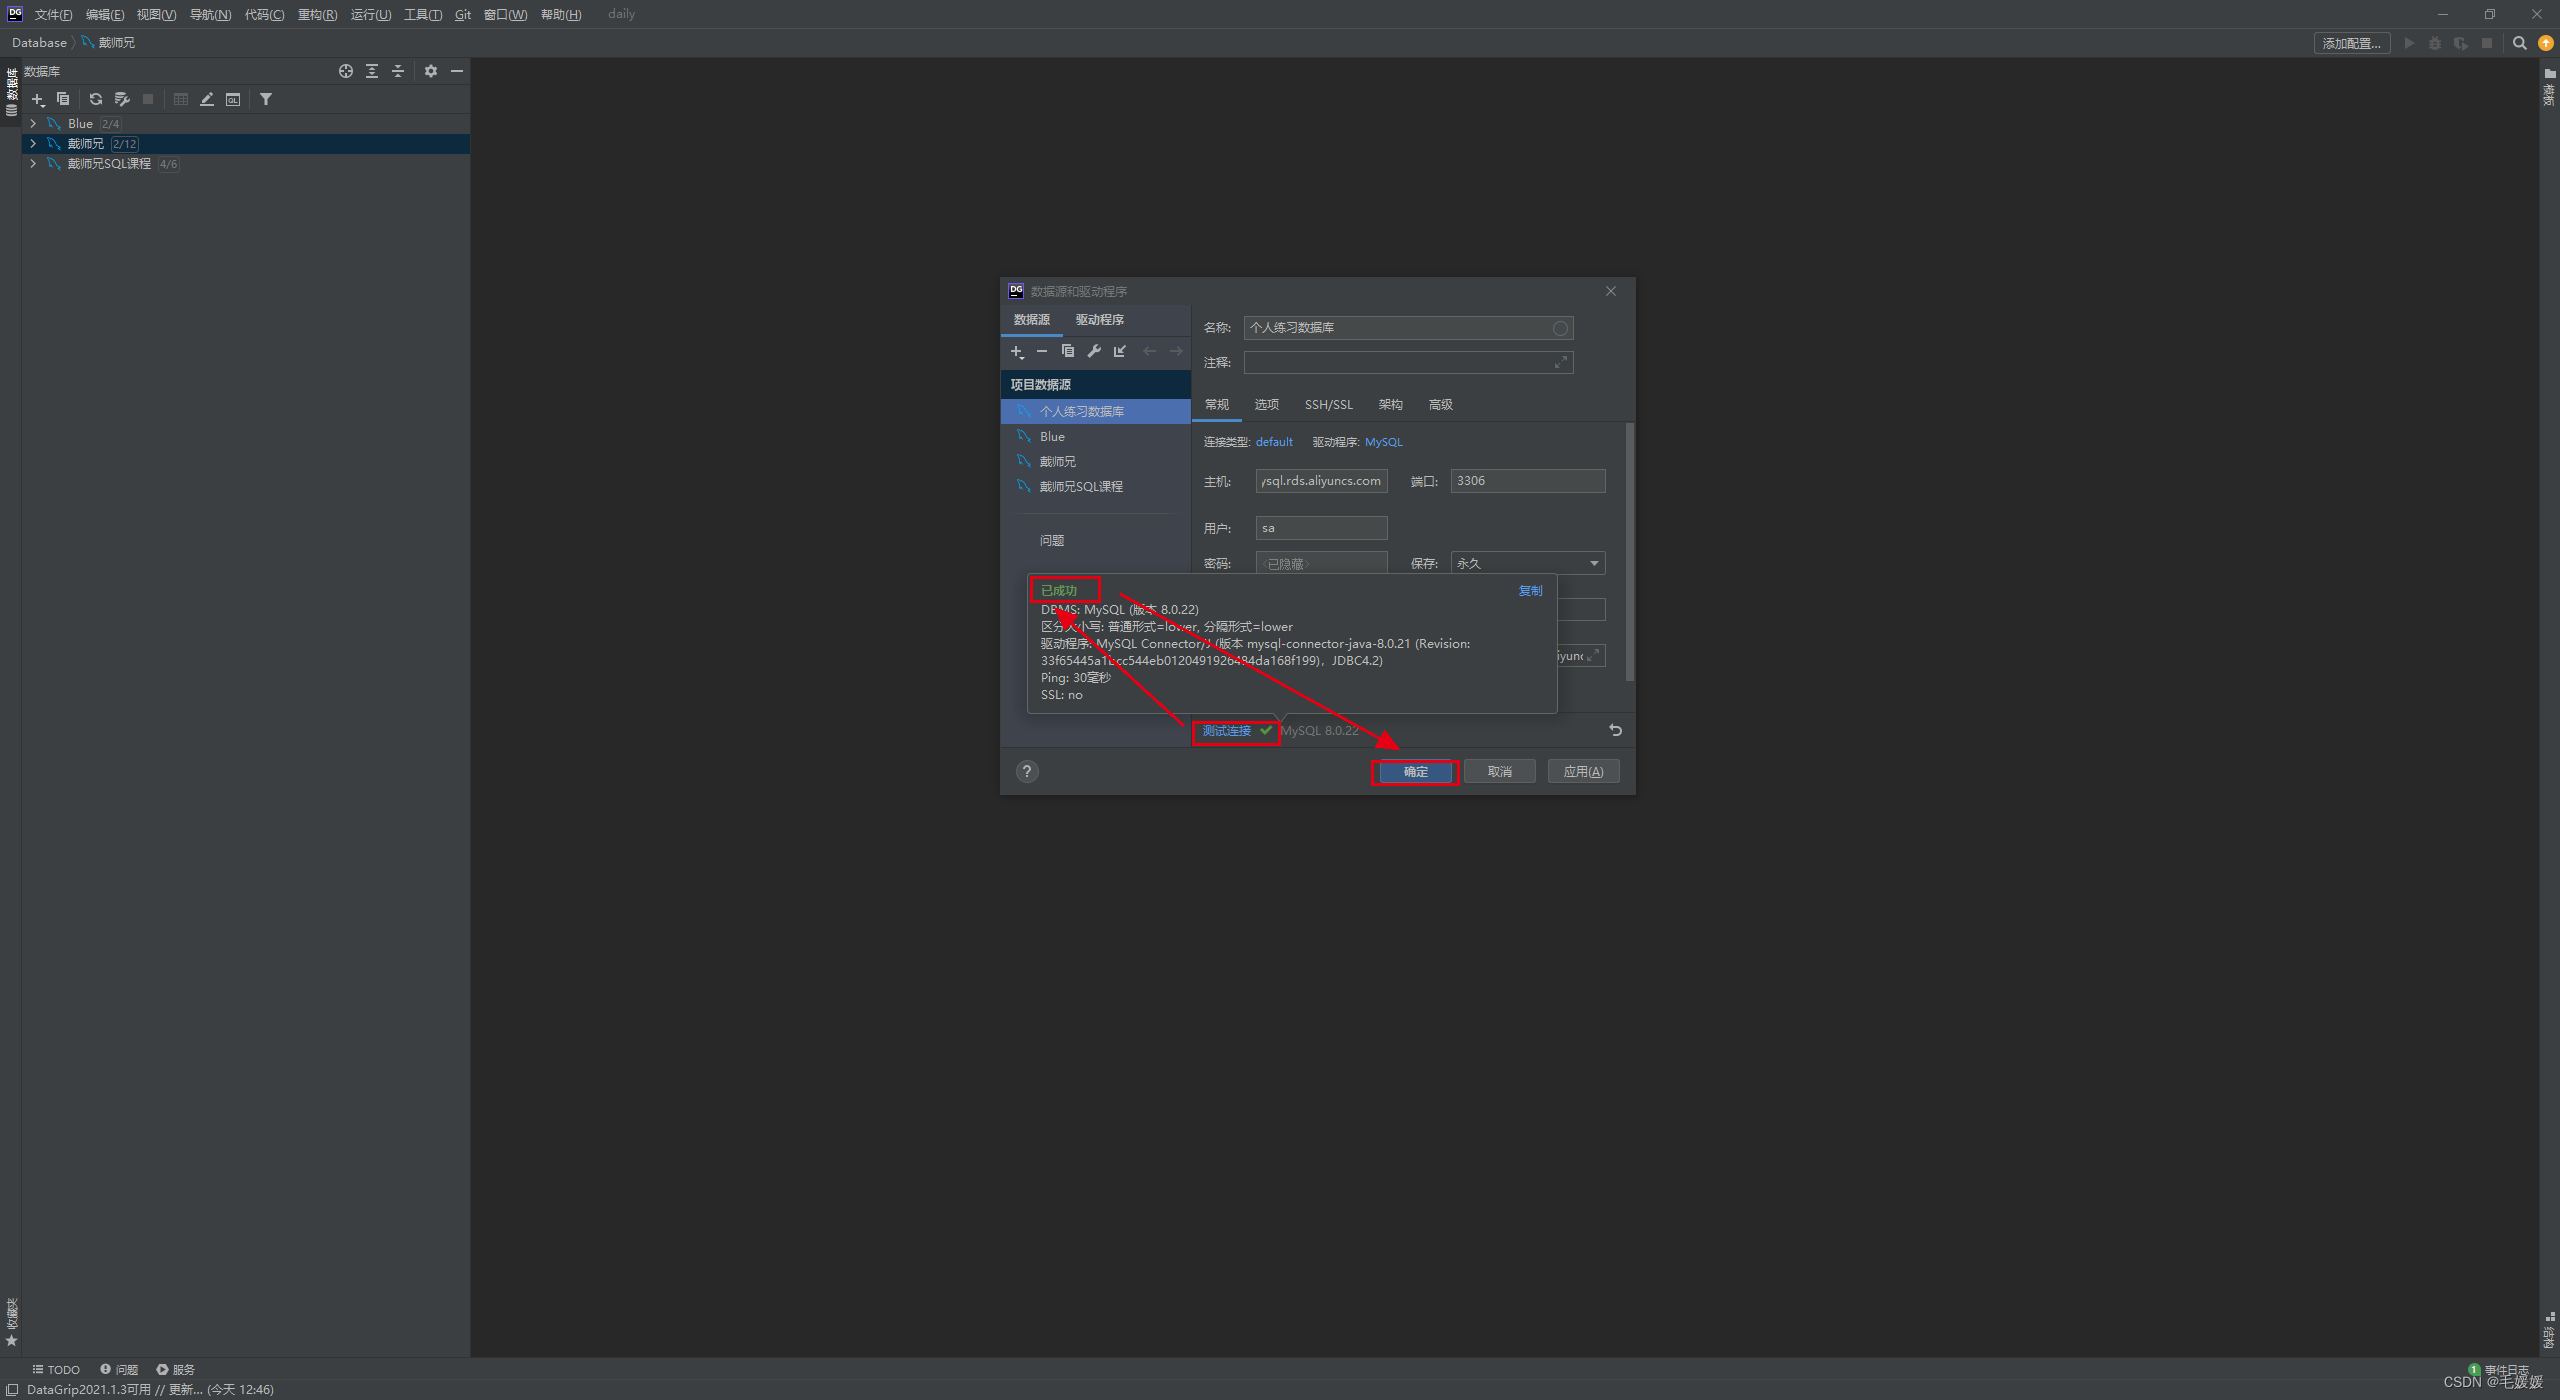Open the SSH/SSL tab
This screenshot has width=2560, height=1400.
point(1328,404)
